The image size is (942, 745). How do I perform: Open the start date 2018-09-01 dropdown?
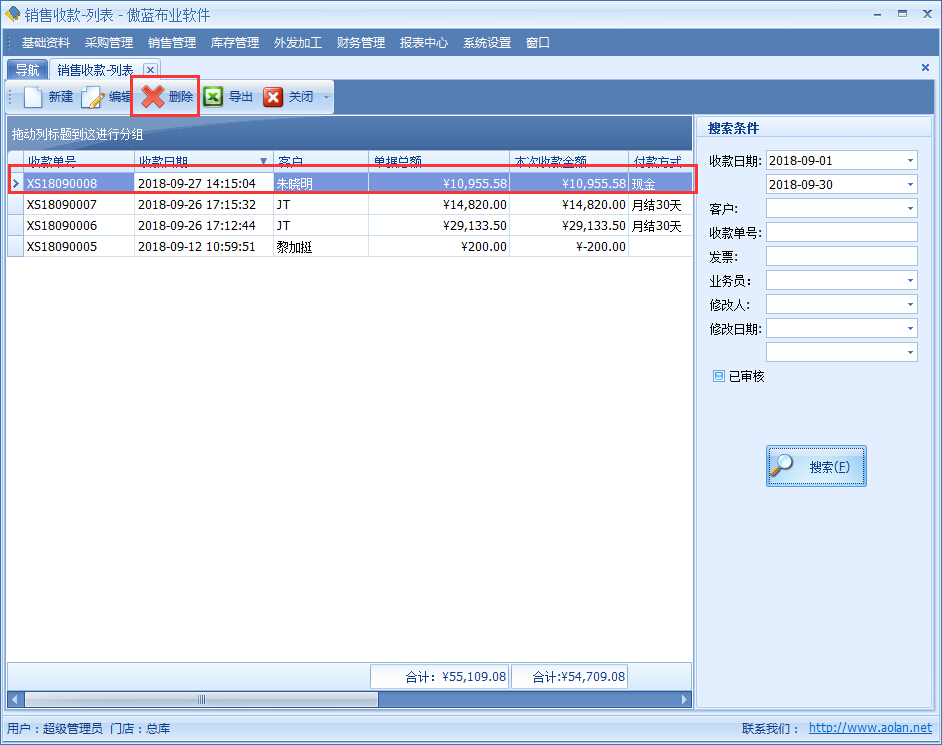tap(910, 161)
